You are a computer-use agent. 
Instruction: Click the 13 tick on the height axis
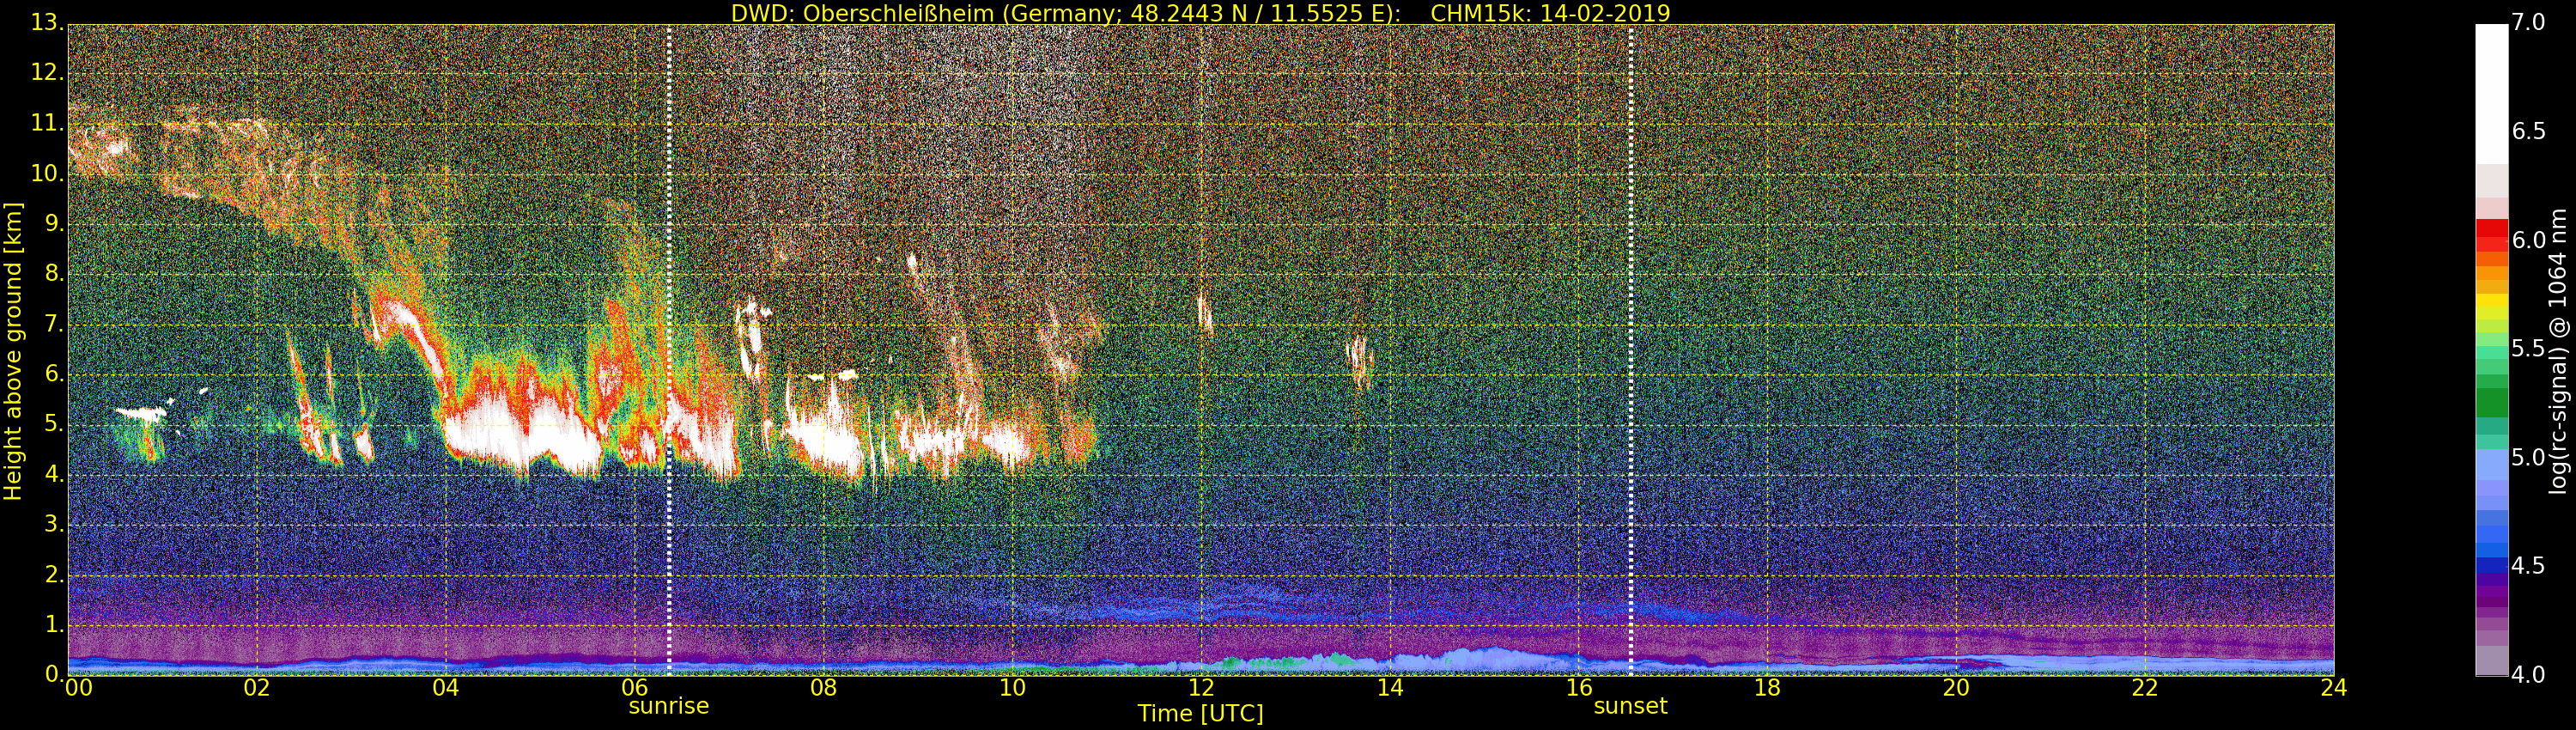(x=45, y=23)
